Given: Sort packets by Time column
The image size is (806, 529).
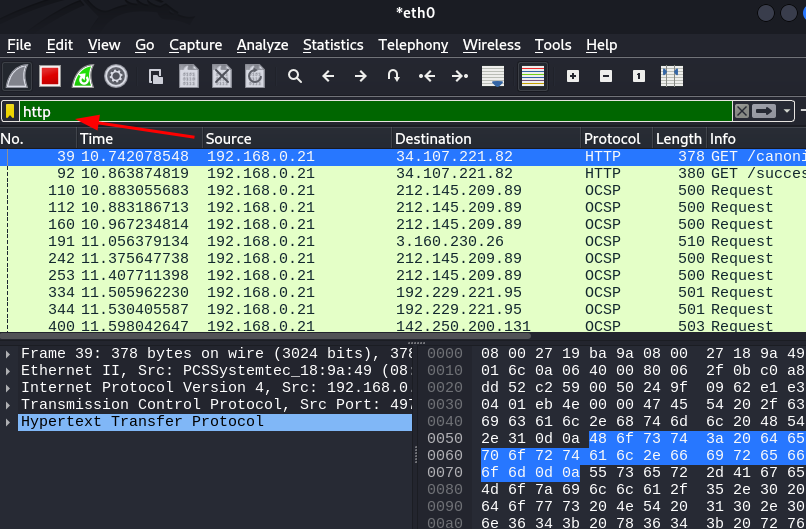Looking at the screenshot, I should click(139, 139).
